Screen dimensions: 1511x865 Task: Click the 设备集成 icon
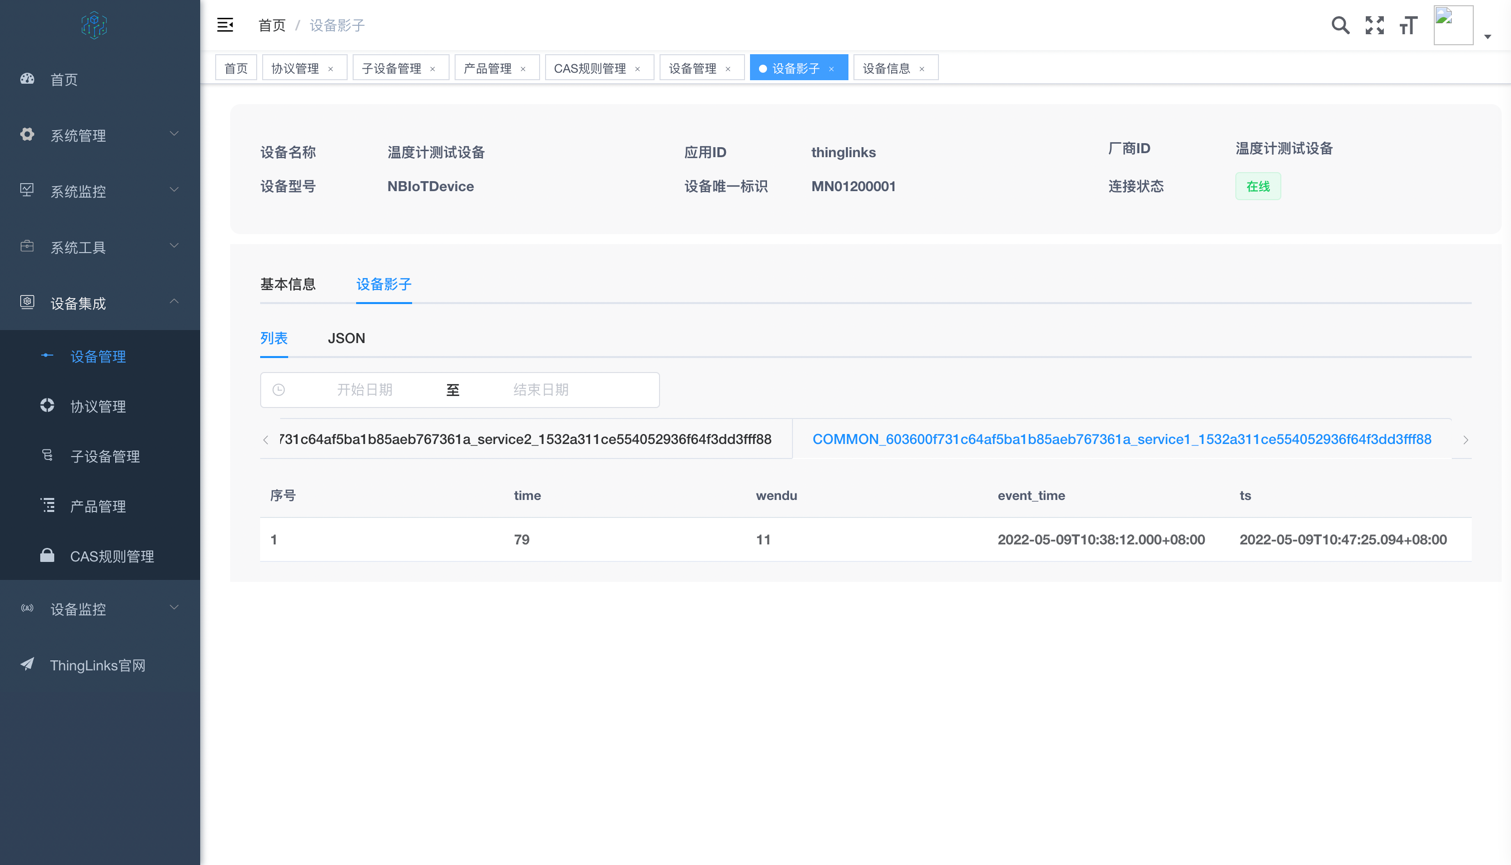click(x=27, y=302)
